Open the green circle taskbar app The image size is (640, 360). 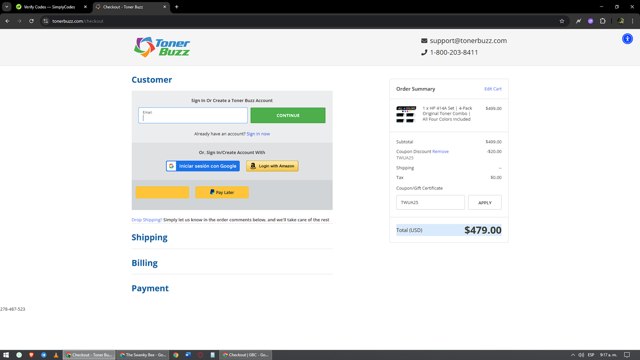(x=19, y=355)
